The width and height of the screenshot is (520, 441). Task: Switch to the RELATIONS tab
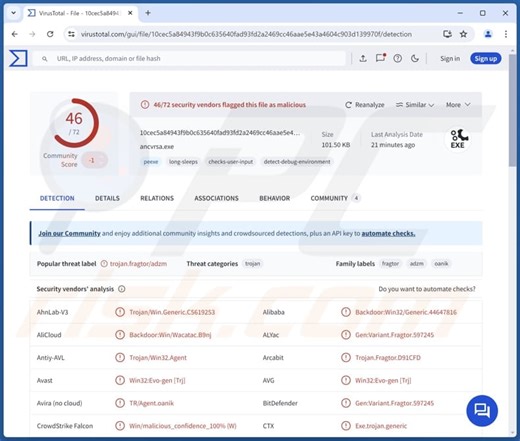(x=157, y=198)
